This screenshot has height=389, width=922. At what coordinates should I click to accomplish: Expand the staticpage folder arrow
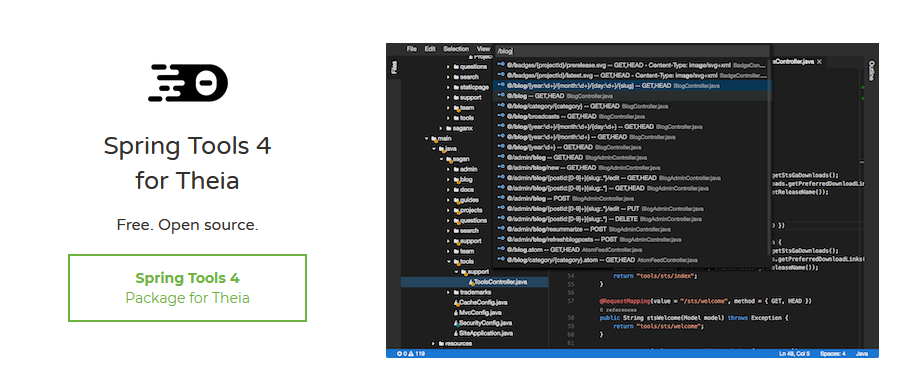[x=449, y=87]
